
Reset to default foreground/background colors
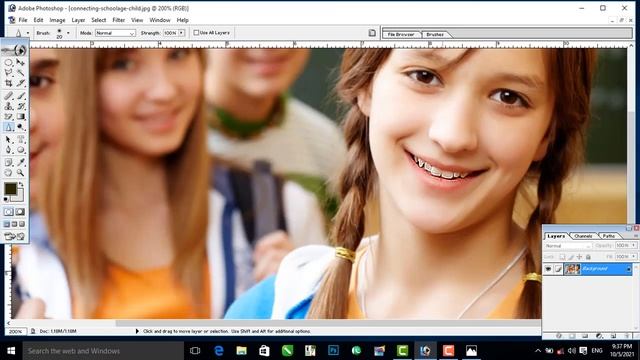pos(6,199)
